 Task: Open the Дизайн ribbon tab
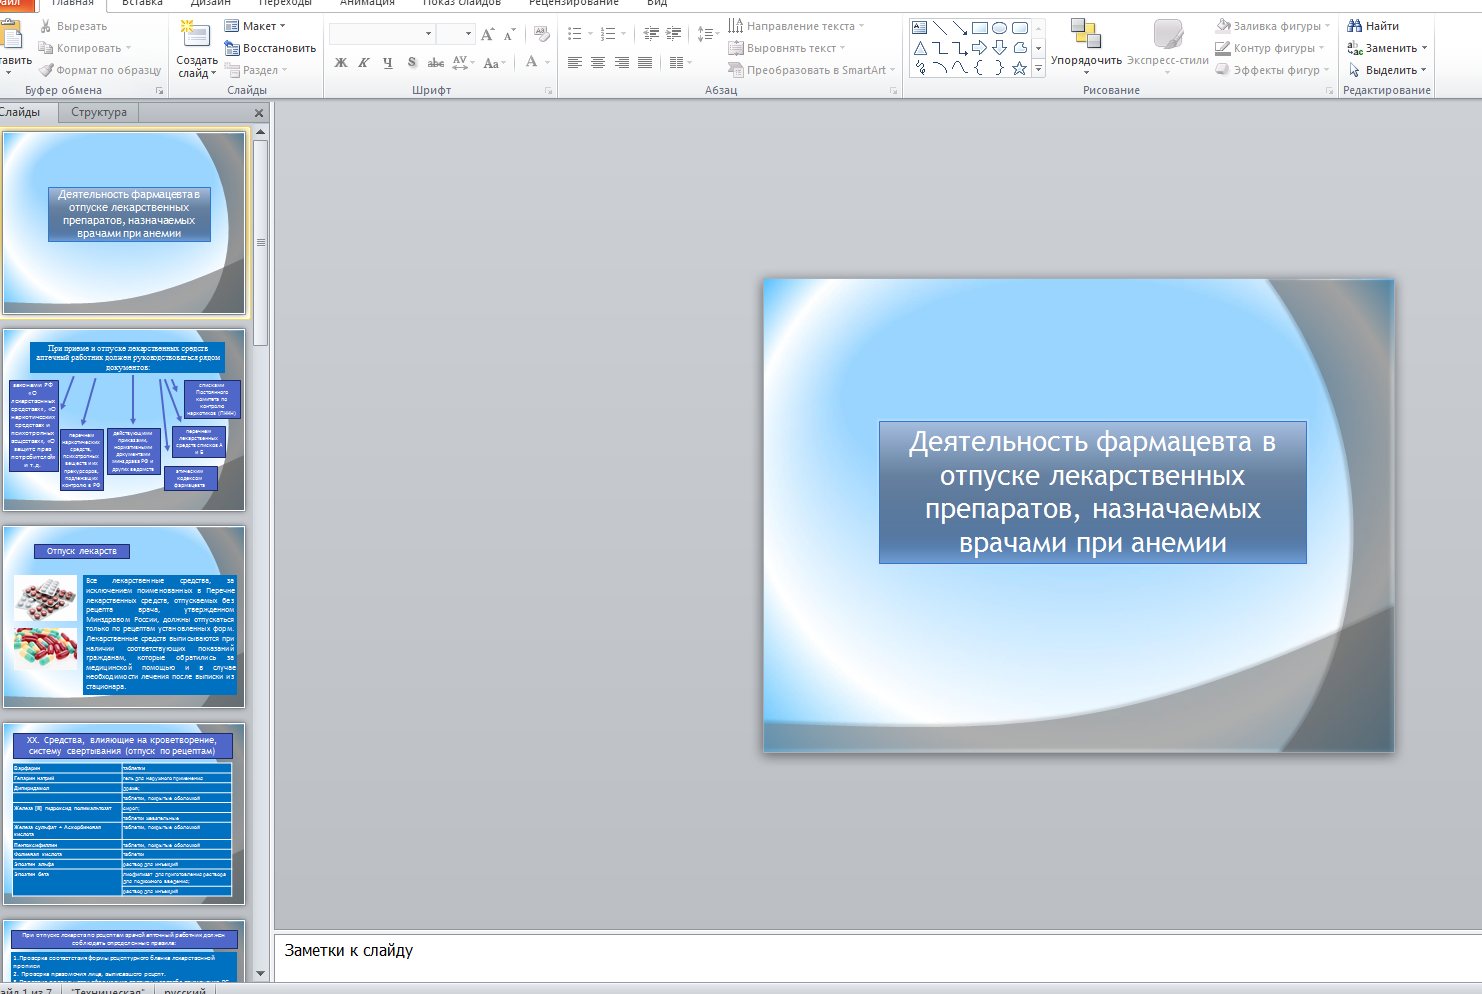[x=211, y=3]
